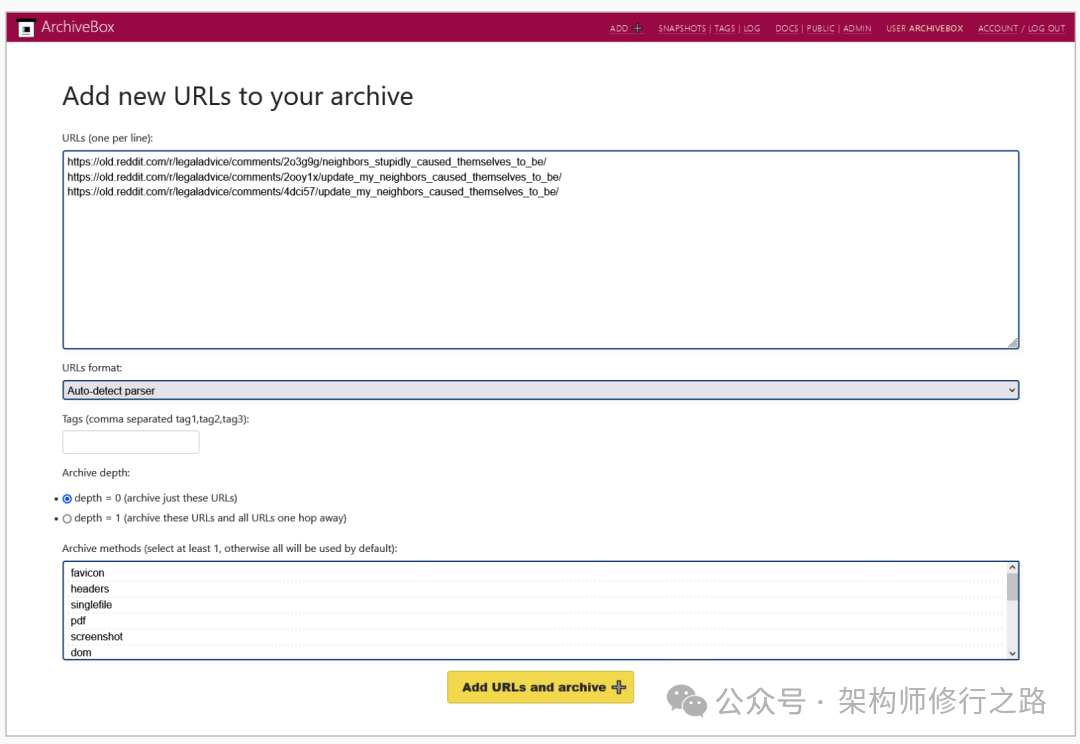Click the USER ARCHIVEBOX link
Viewport: 1080px width, 744px height.
pyautogui.click(x=924, y=28)
